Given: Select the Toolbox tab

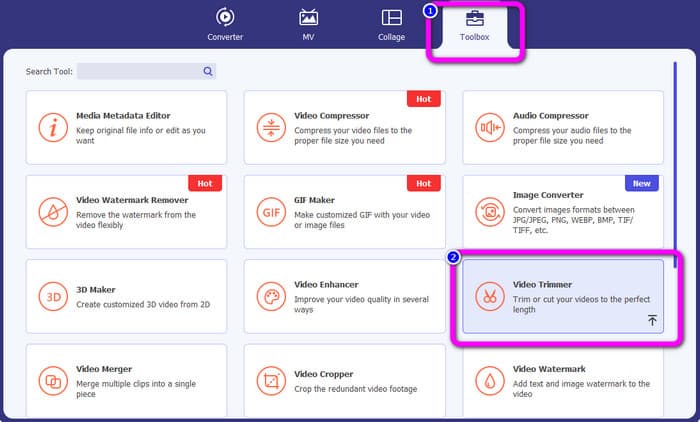Looking at the screenshot, I should (x=475, y=25).
